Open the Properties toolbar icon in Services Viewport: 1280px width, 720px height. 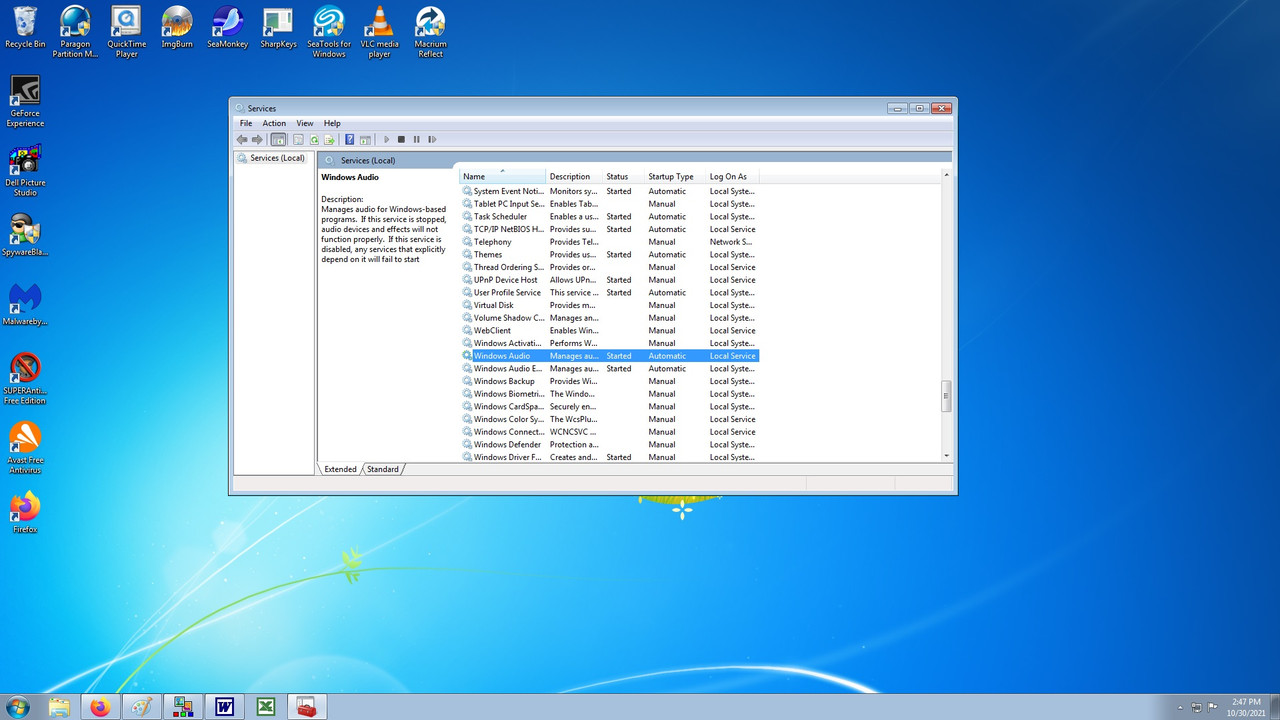(298, 139)
